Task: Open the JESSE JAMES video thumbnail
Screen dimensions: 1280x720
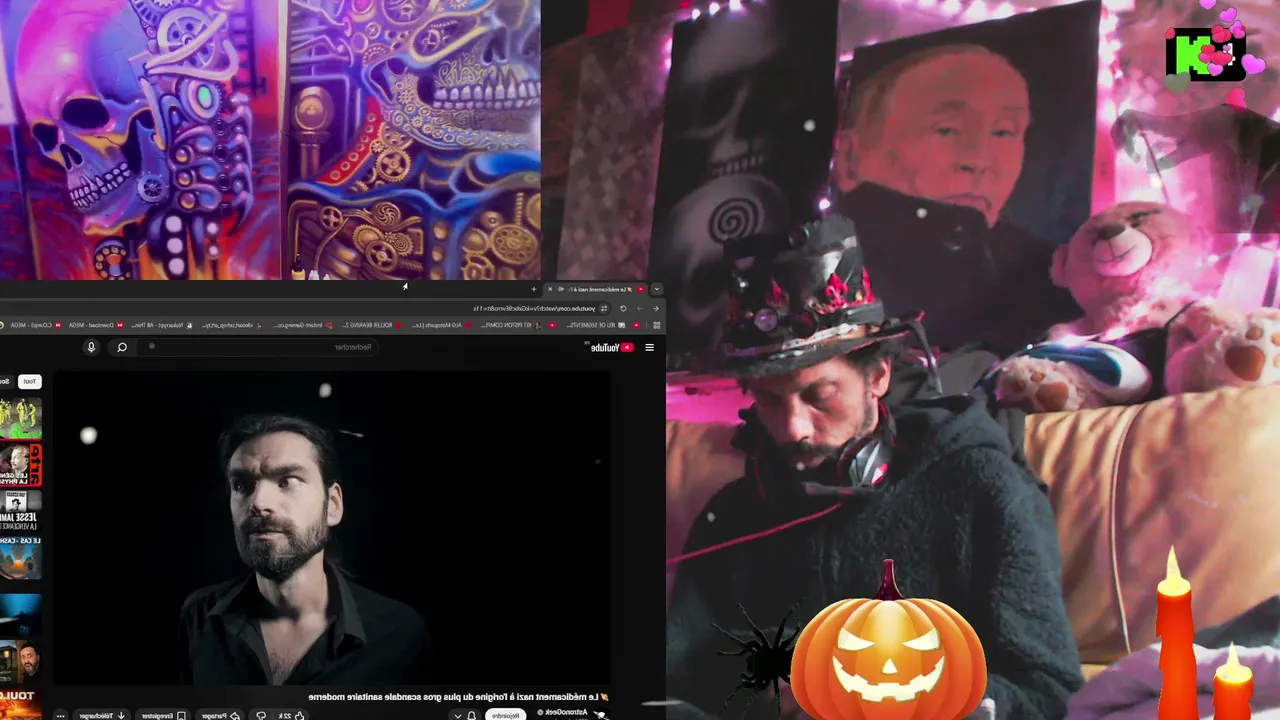Action: point(20,511)
